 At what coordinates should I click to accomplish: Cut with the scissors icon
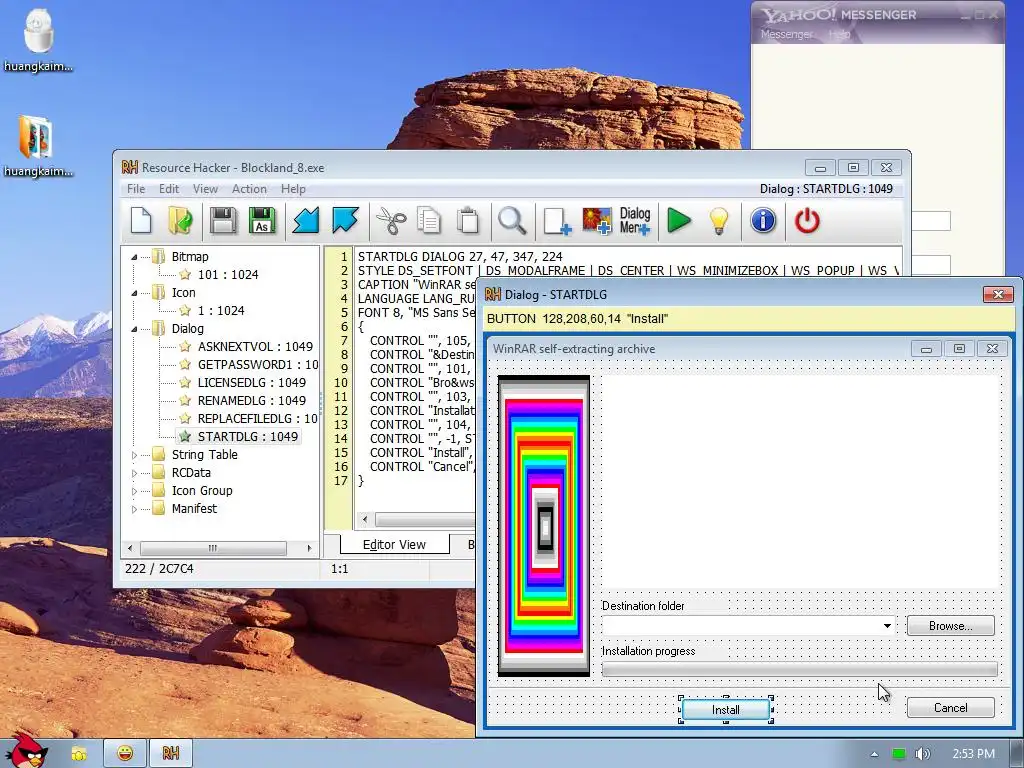pos(391,220)
